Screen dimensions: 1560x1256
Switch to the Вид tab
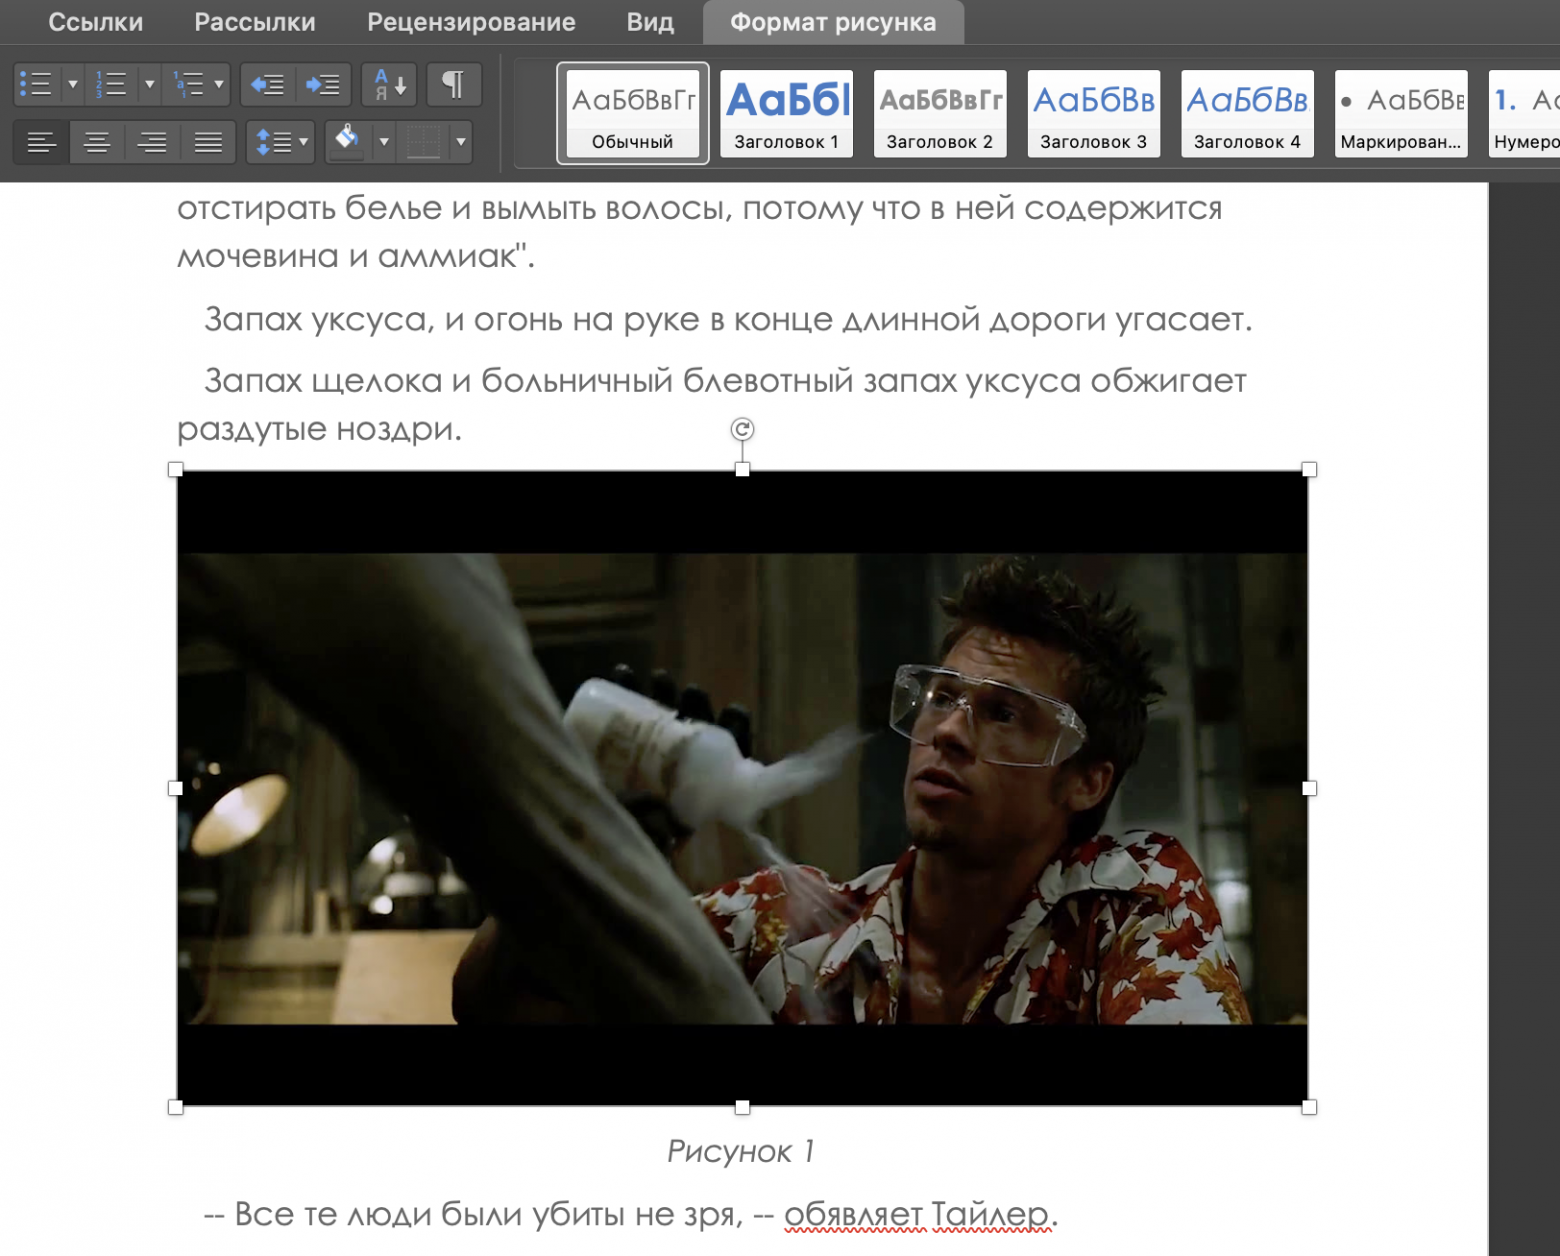650,22
